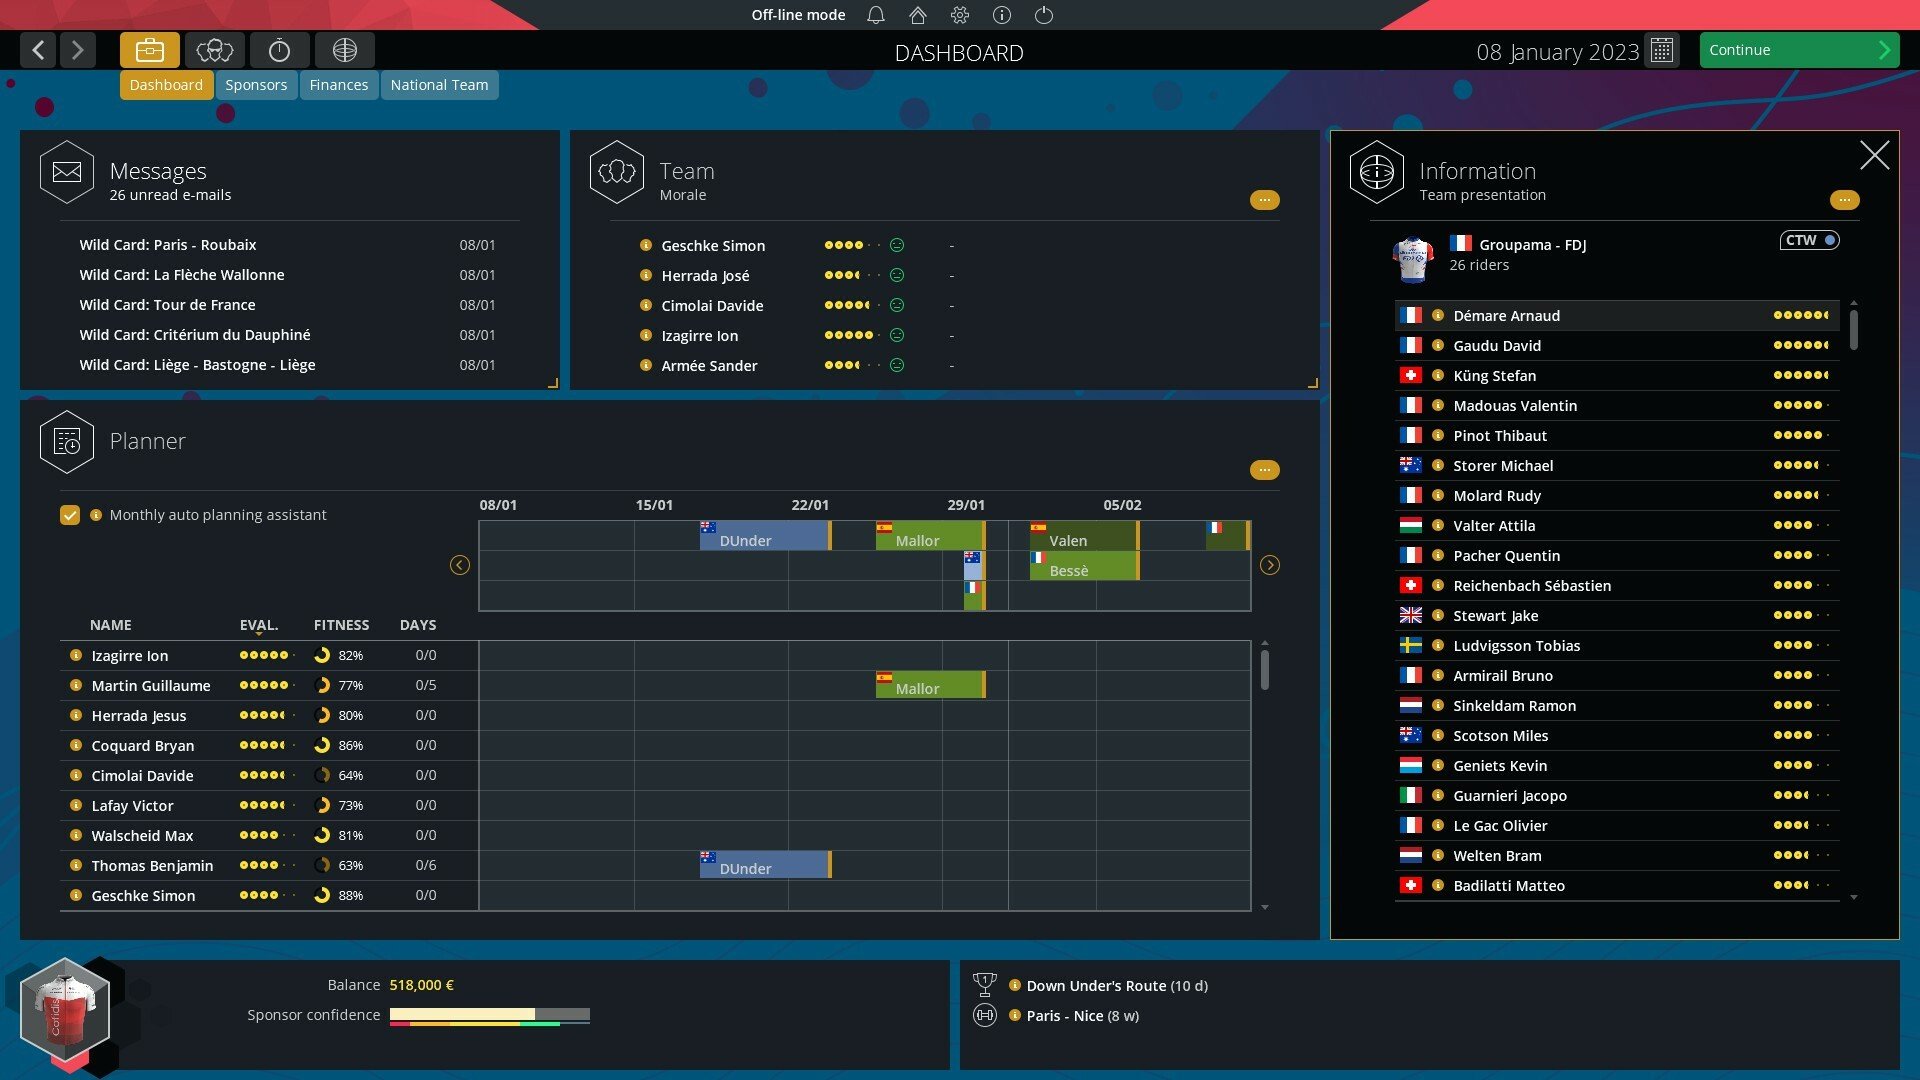The height and width of the screenshot is (1080, 1920).
Task: Toggle offline mode notification bell
Action: (x=873, y=15)
